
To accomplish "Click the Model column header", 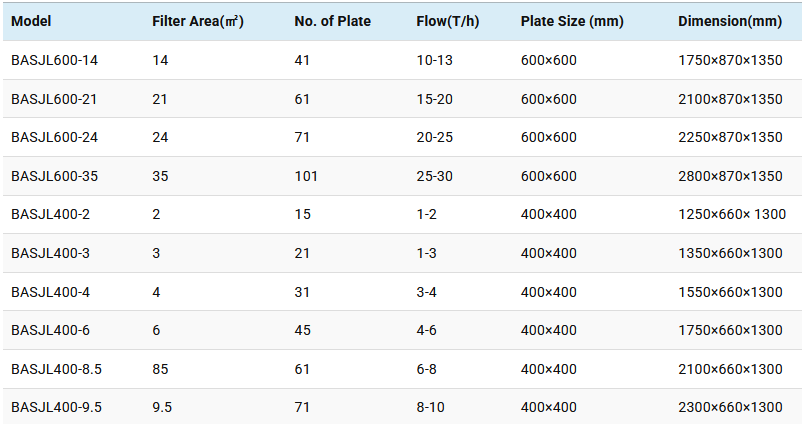I will 31,21.
